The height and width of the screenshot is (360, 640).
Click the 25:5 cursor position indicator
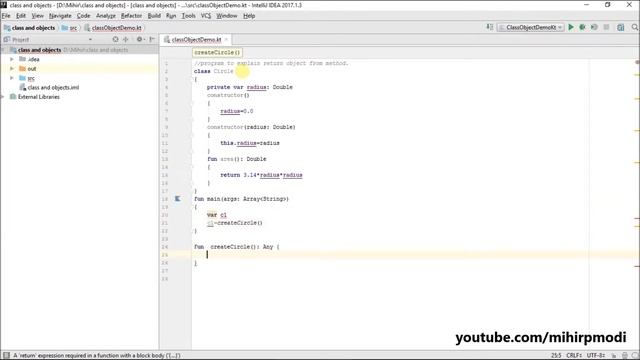click(556, 356)
